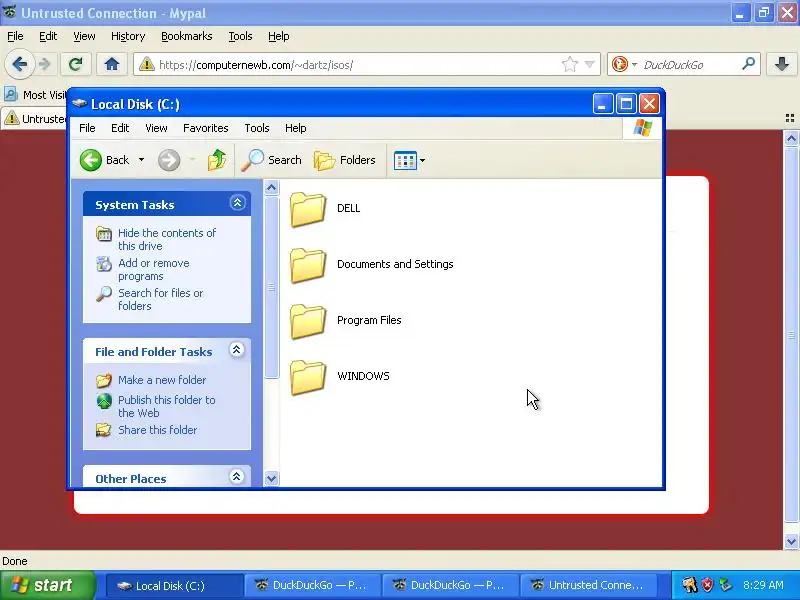Go up one folder level
The width and height of the screenshot is (800, 600).
pyautogui.click(x=217, y=160)
